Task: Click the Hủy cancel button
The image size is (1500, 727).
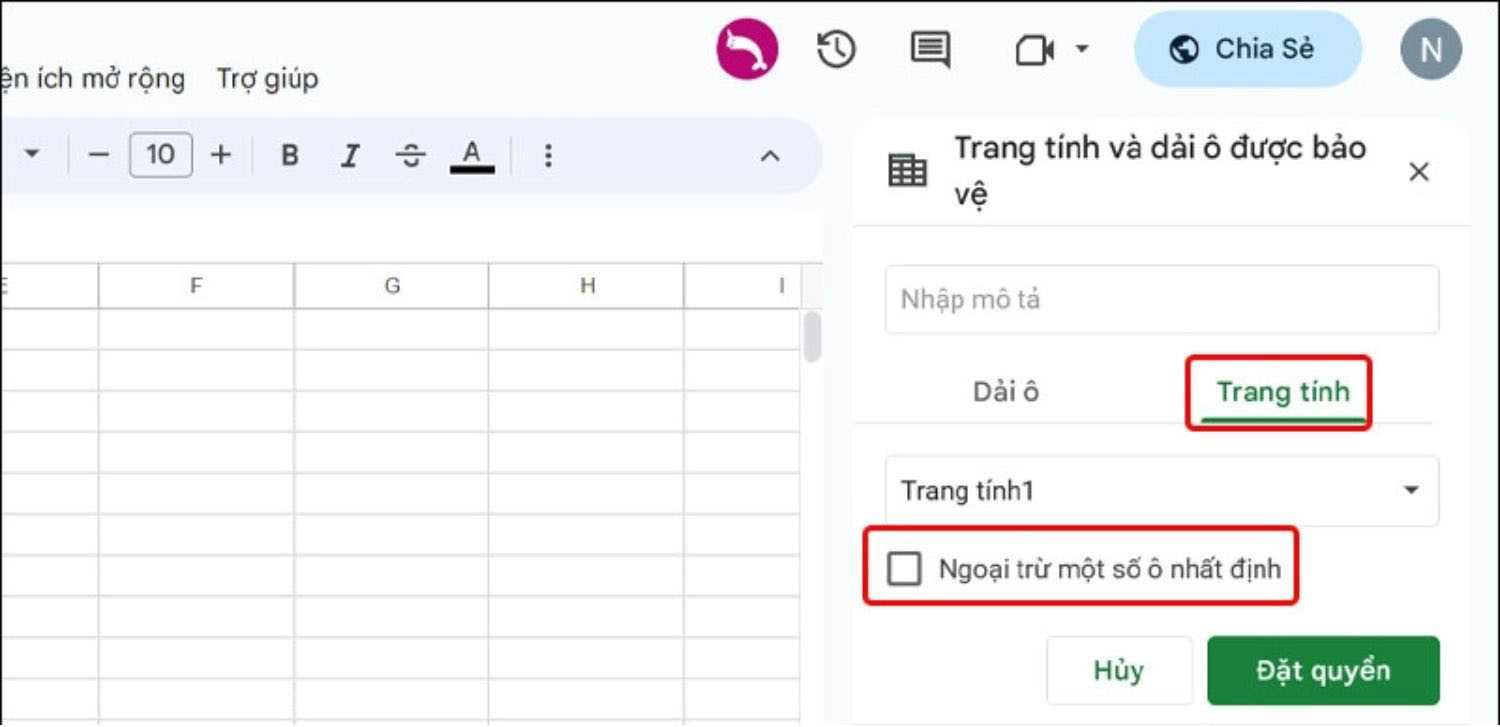Action: [1119, 670]
